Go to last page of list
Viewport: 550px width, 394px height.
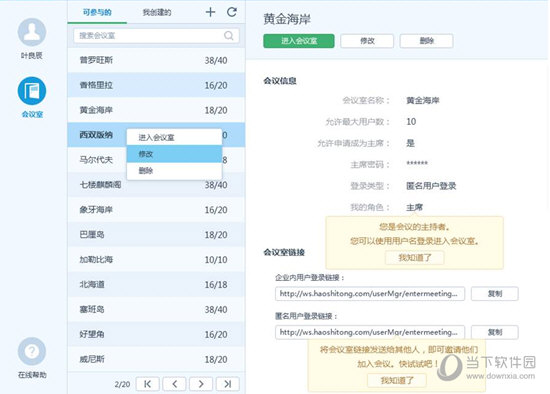click(x=228, y=384)
